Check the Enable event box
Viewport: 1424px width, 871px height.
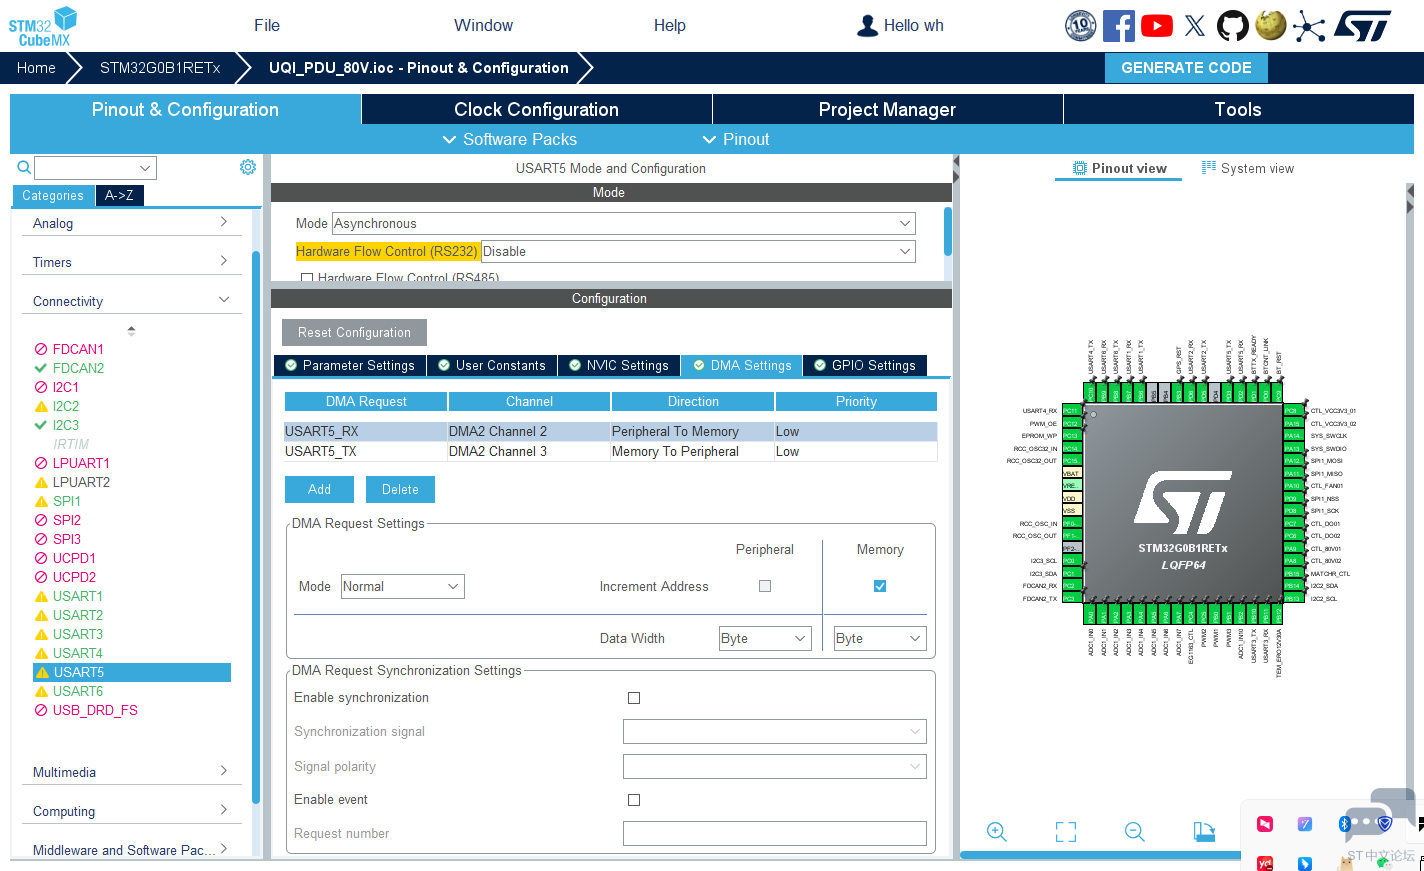point(634,800)
